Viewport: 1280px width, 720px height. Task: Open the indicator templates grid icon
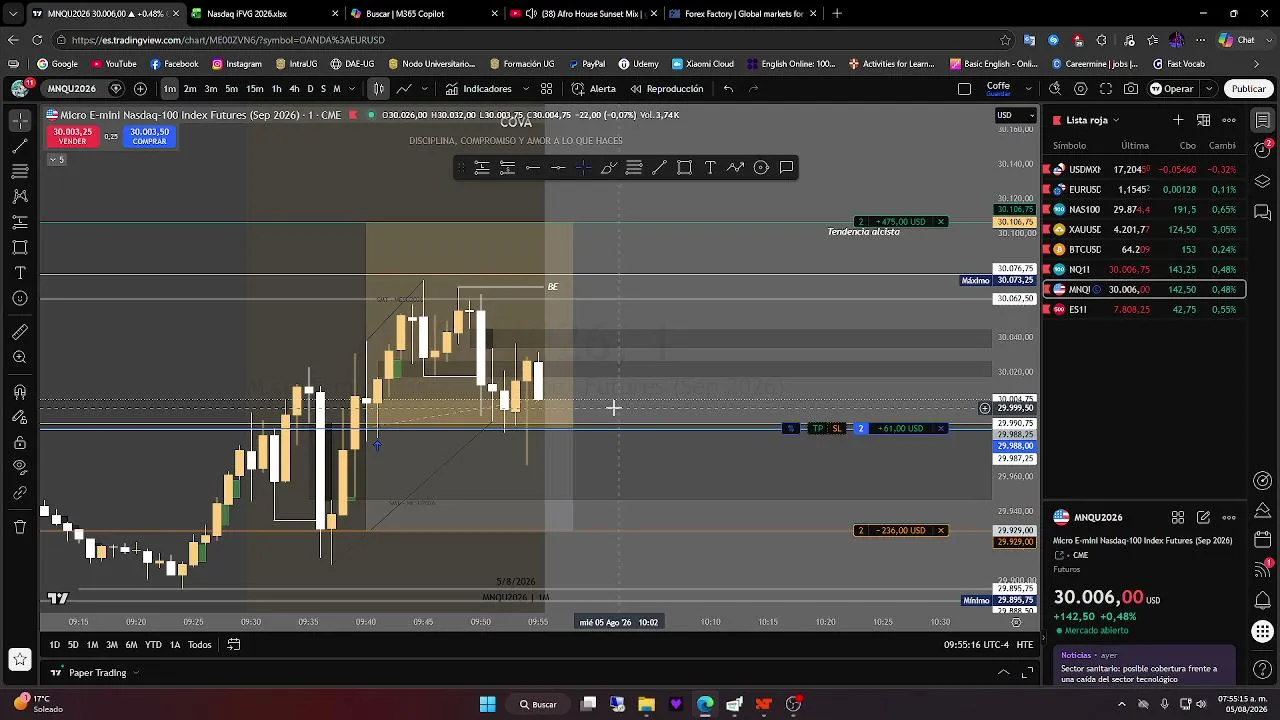click(x=546, y=89)
